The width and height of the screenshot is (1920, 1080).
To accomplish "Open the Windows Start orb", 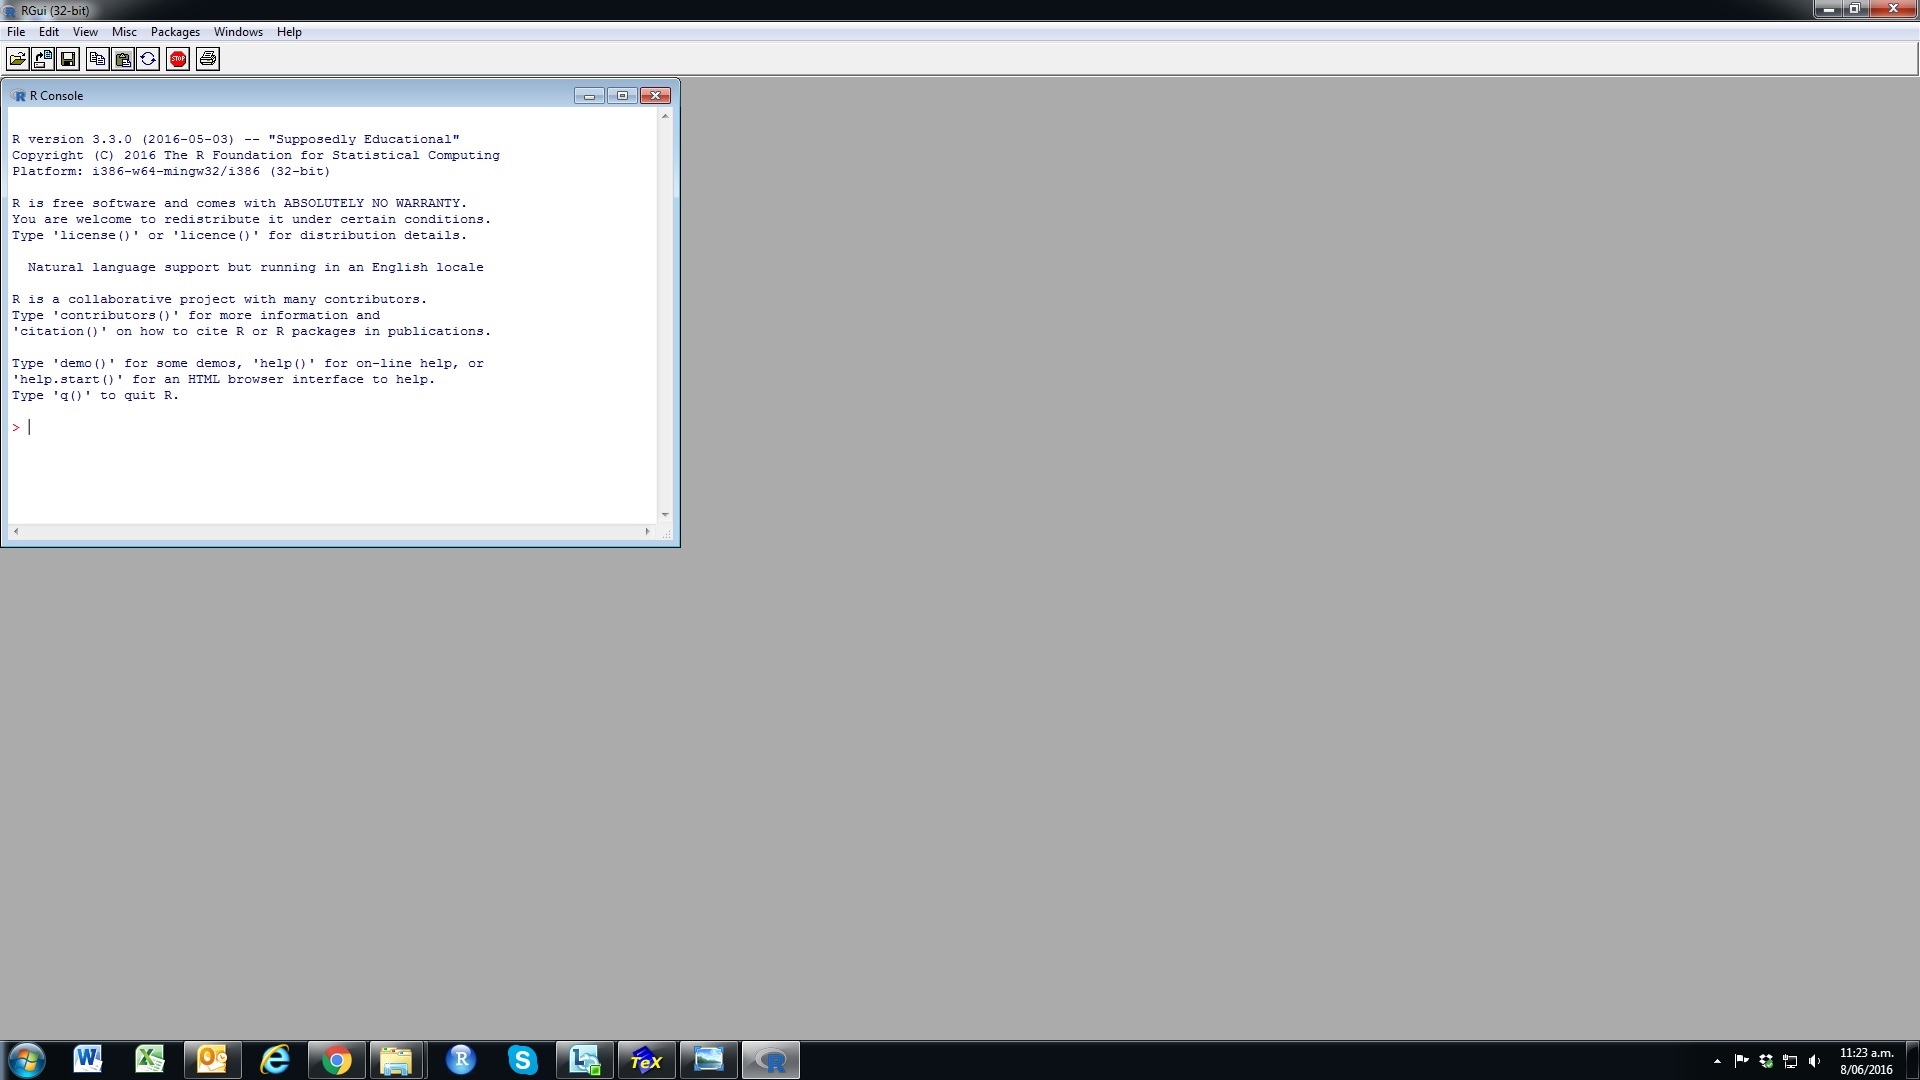I will pos(26,1060).
